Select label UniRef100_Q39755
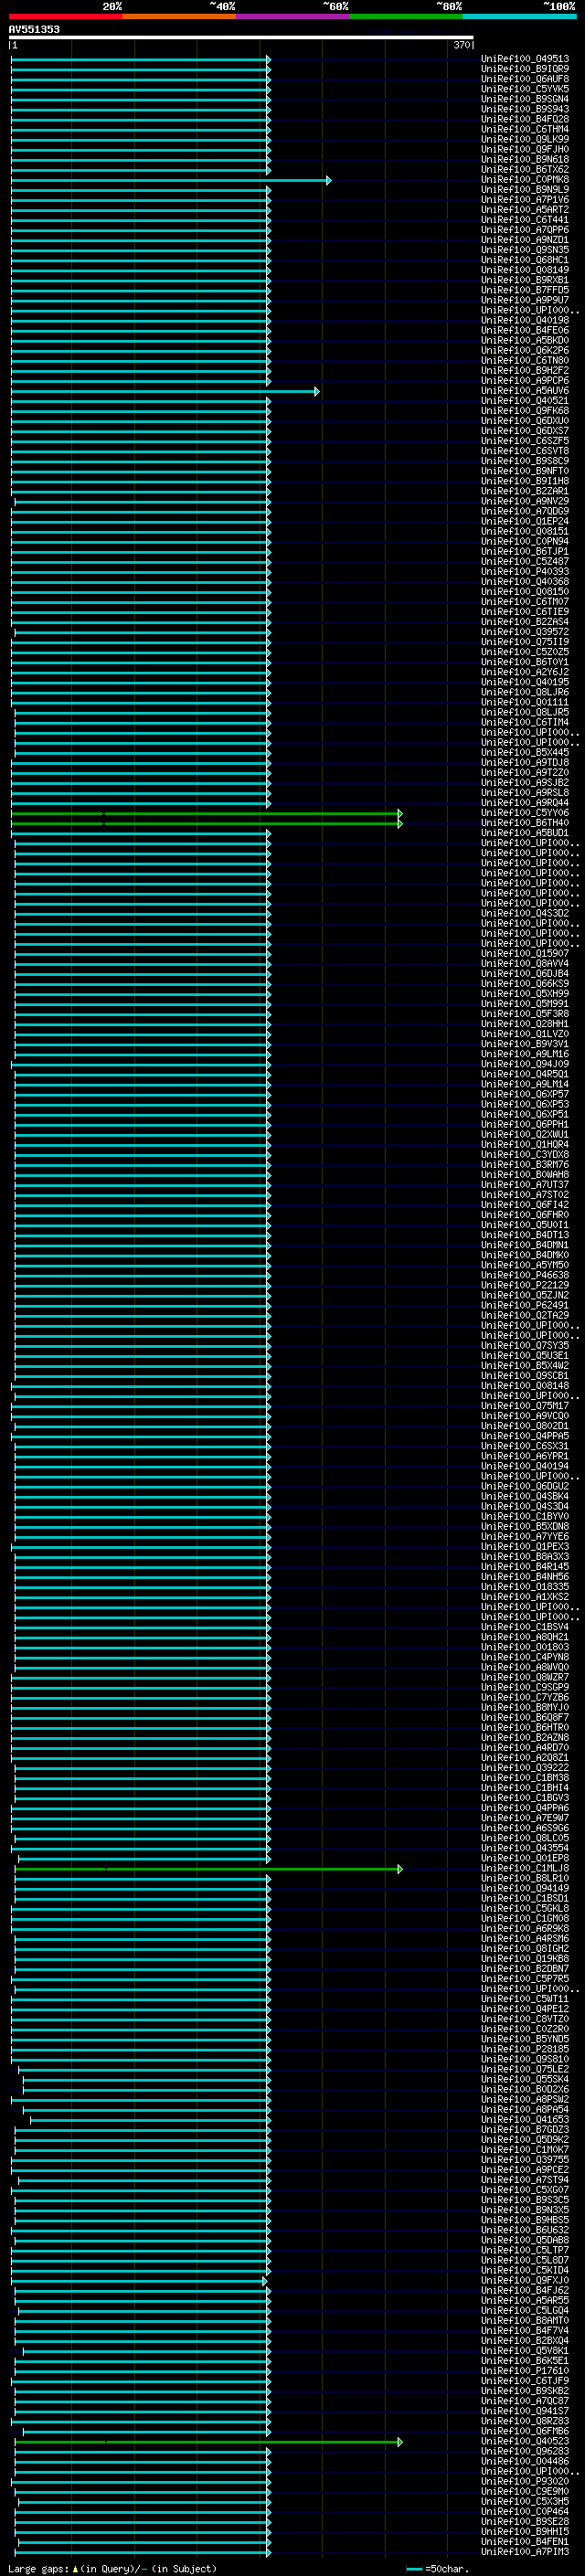This screenshot has width=585, height=2576. [x=525, y=2159]
